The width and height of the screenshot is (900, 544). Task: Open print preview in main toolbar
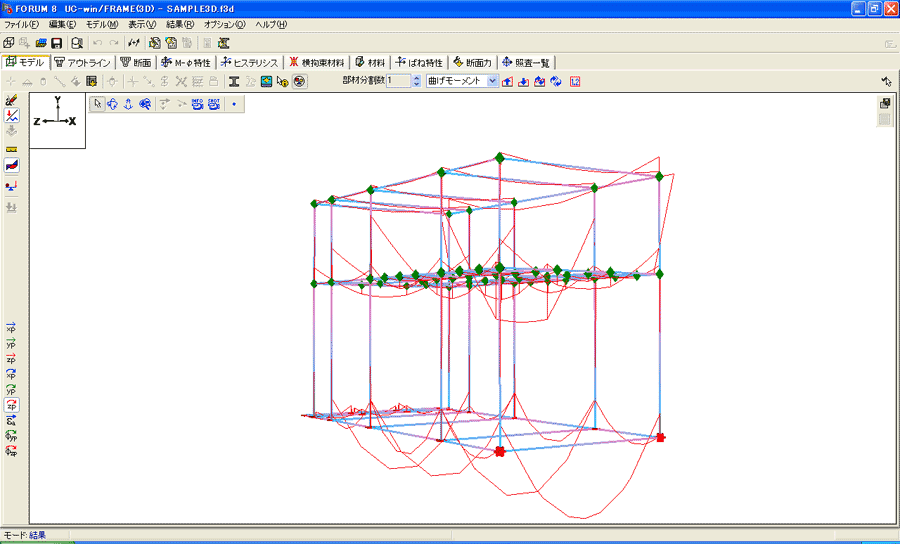tap(77, 43)
